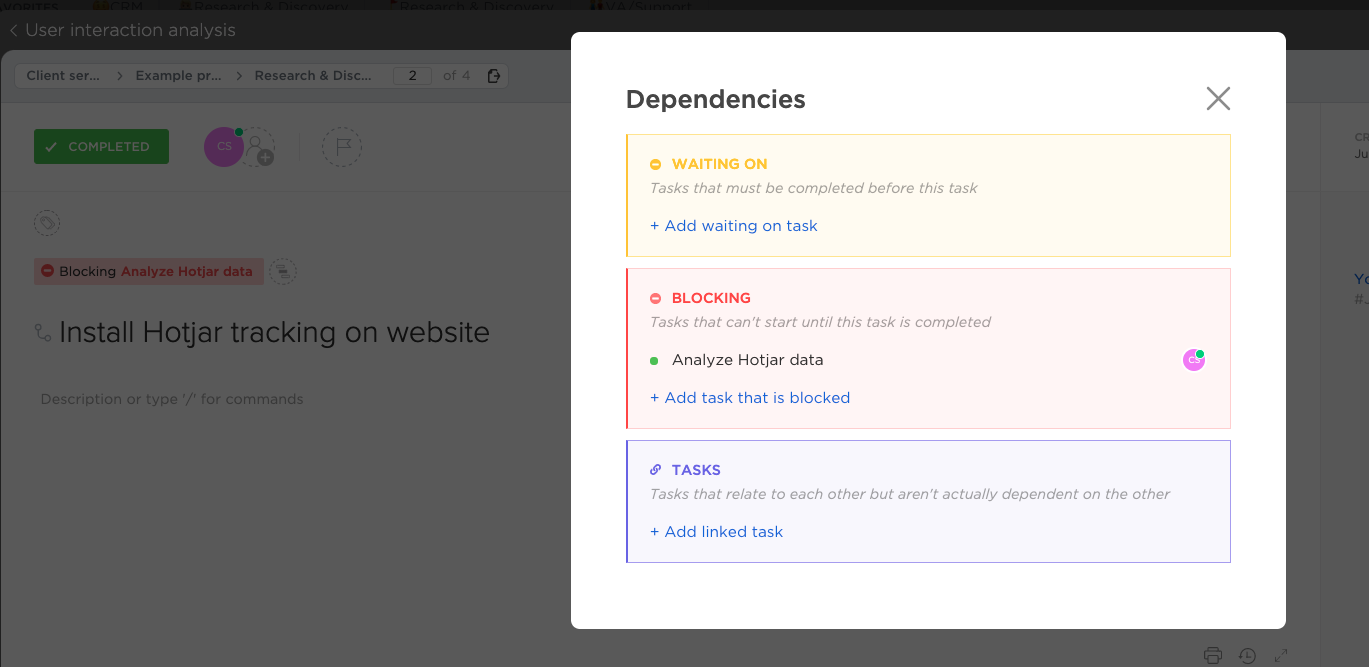
Task: Click the print icon
Action: pyautogui.click(x=1213, y=656)
